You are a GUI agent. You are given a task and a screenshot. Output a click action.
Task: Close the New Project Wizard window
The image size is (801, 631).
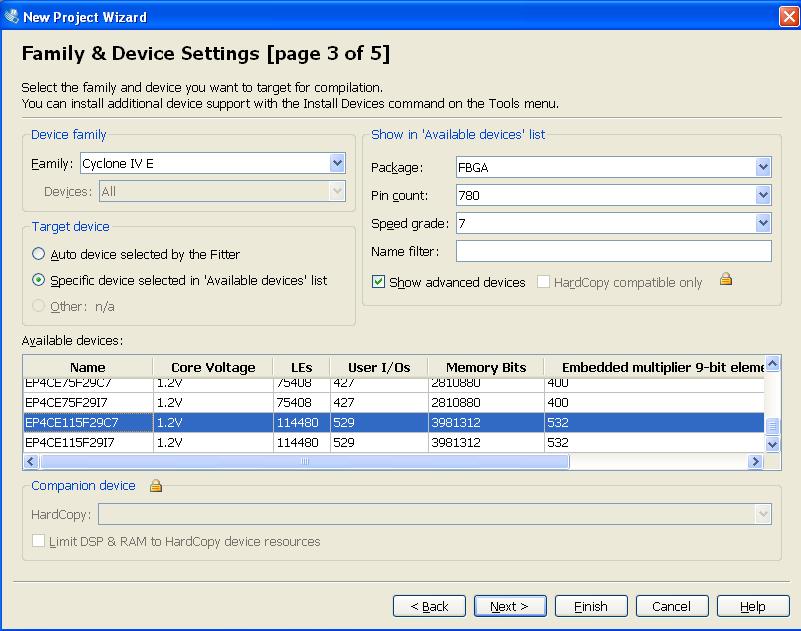pos(788,16)
